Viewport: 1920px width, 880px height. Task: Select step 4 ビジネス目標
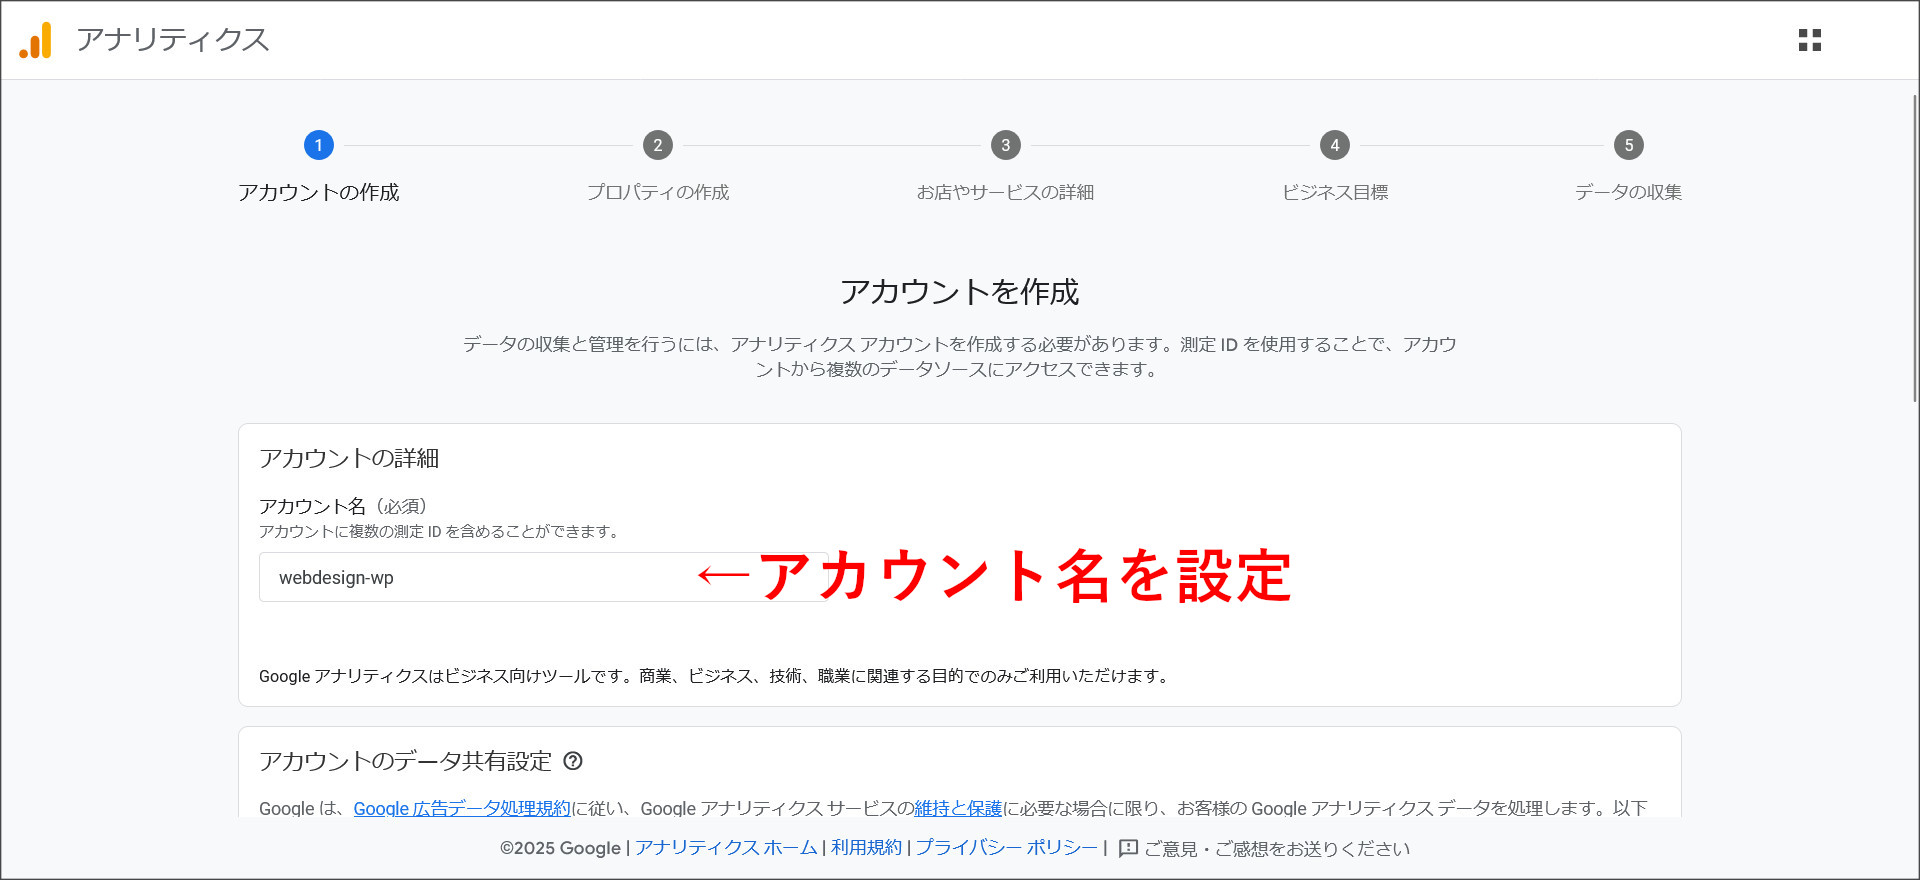pos(1335,166)
